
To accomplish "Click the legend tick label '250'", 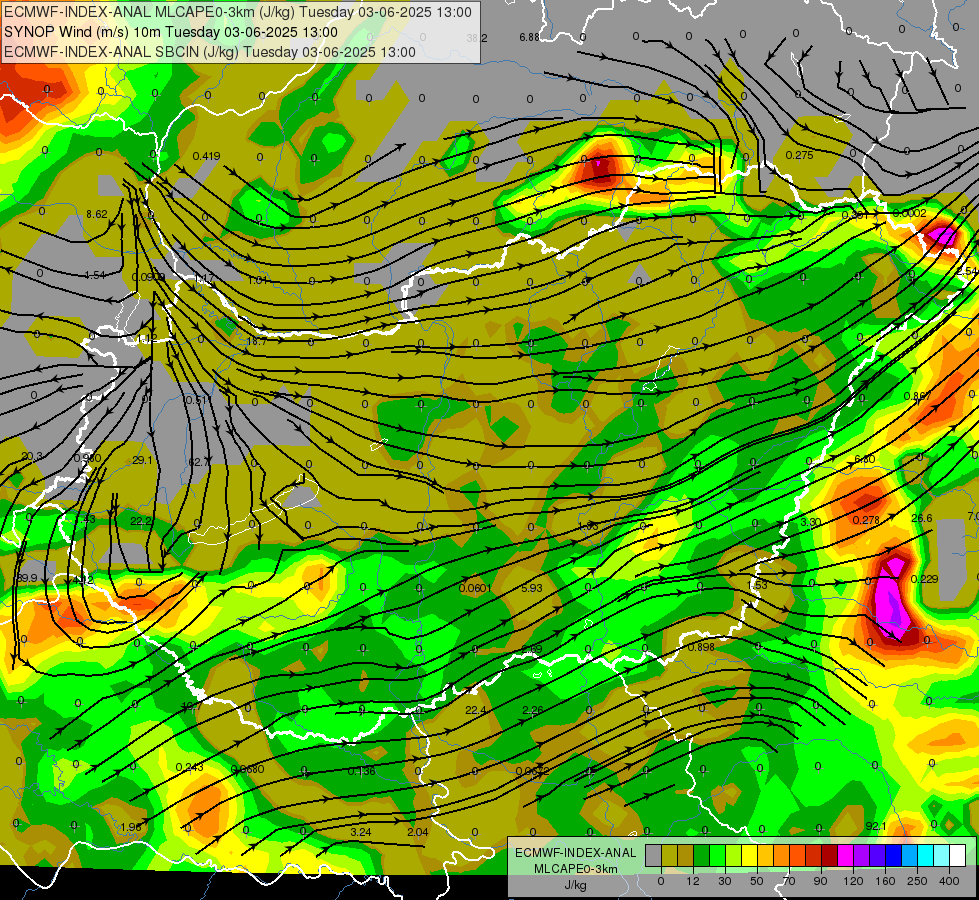I will 917,881.
